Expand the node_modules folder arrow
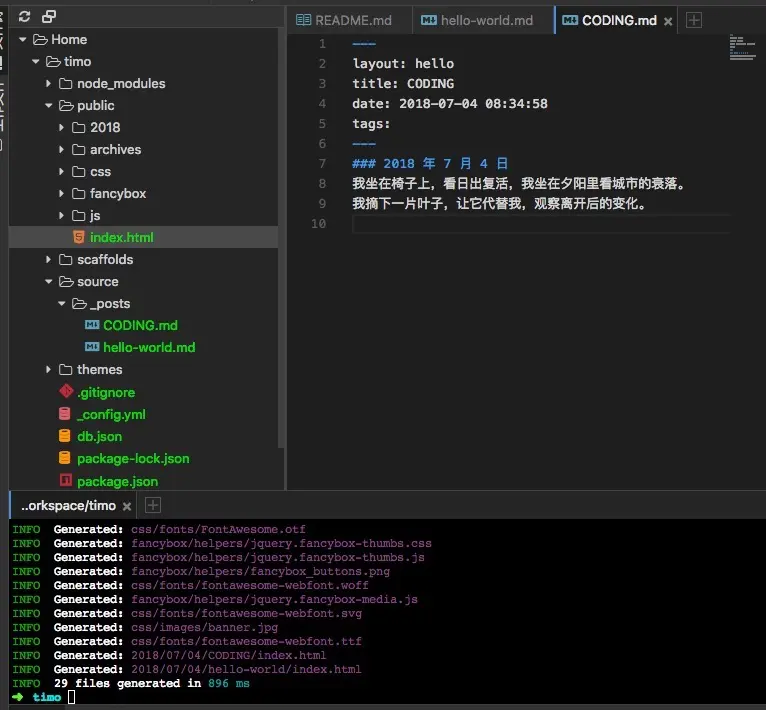The image size is (766, 710). [48, 84]
